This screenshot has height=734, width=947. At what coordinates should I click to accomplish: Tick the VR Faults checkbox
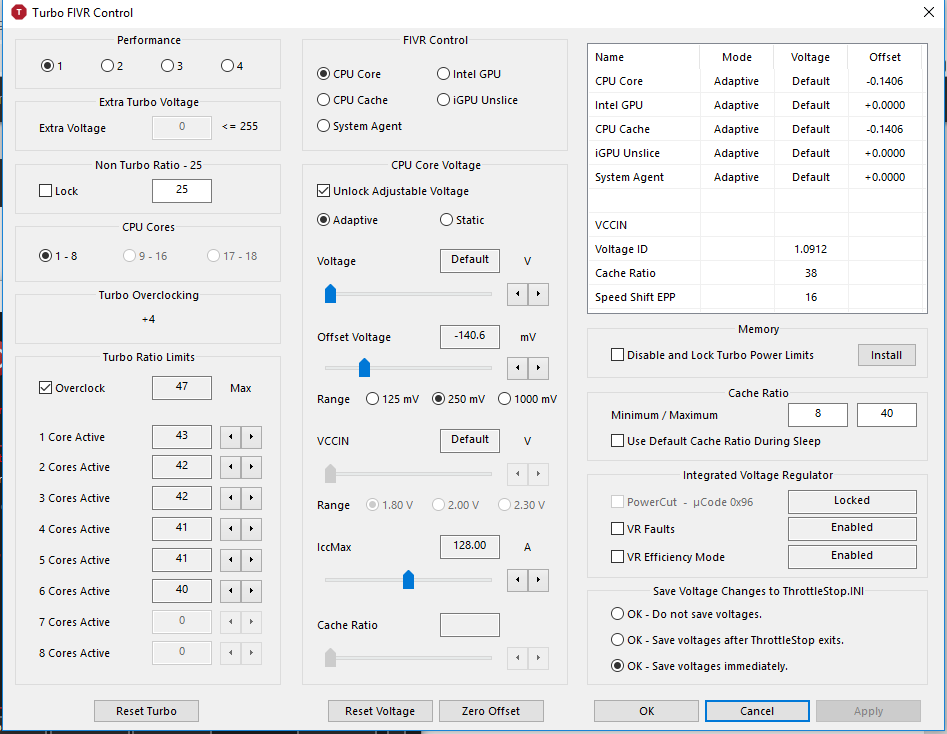coord(617,529)
